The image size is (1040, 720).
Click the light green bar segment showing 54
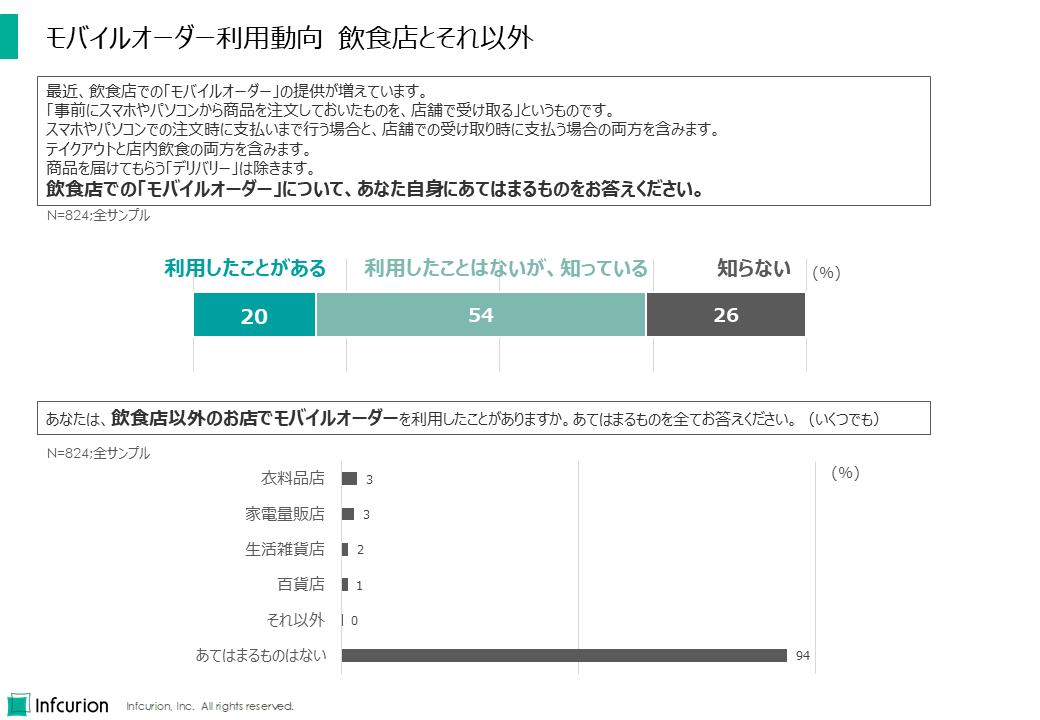481,315
